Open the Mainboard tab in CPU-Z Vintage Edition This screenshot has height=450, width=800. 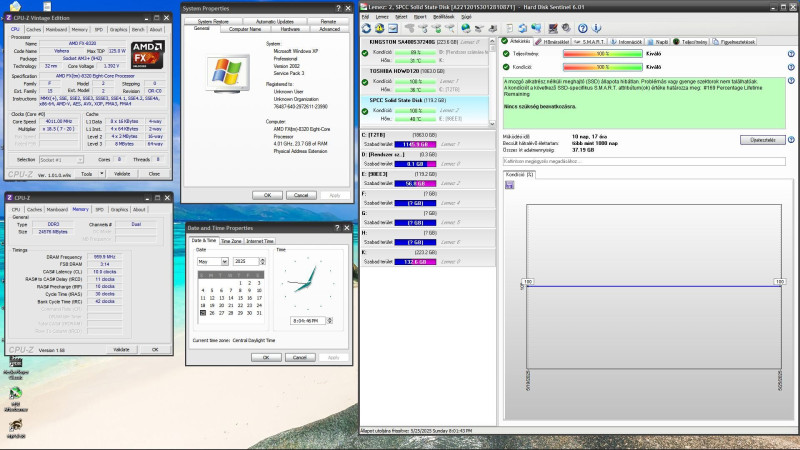click(x=56, y=30)
